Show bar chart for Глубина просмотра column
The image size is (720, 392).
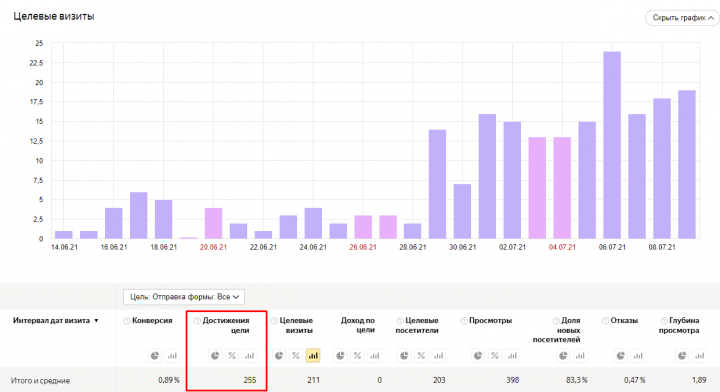(x=700, y=356)
